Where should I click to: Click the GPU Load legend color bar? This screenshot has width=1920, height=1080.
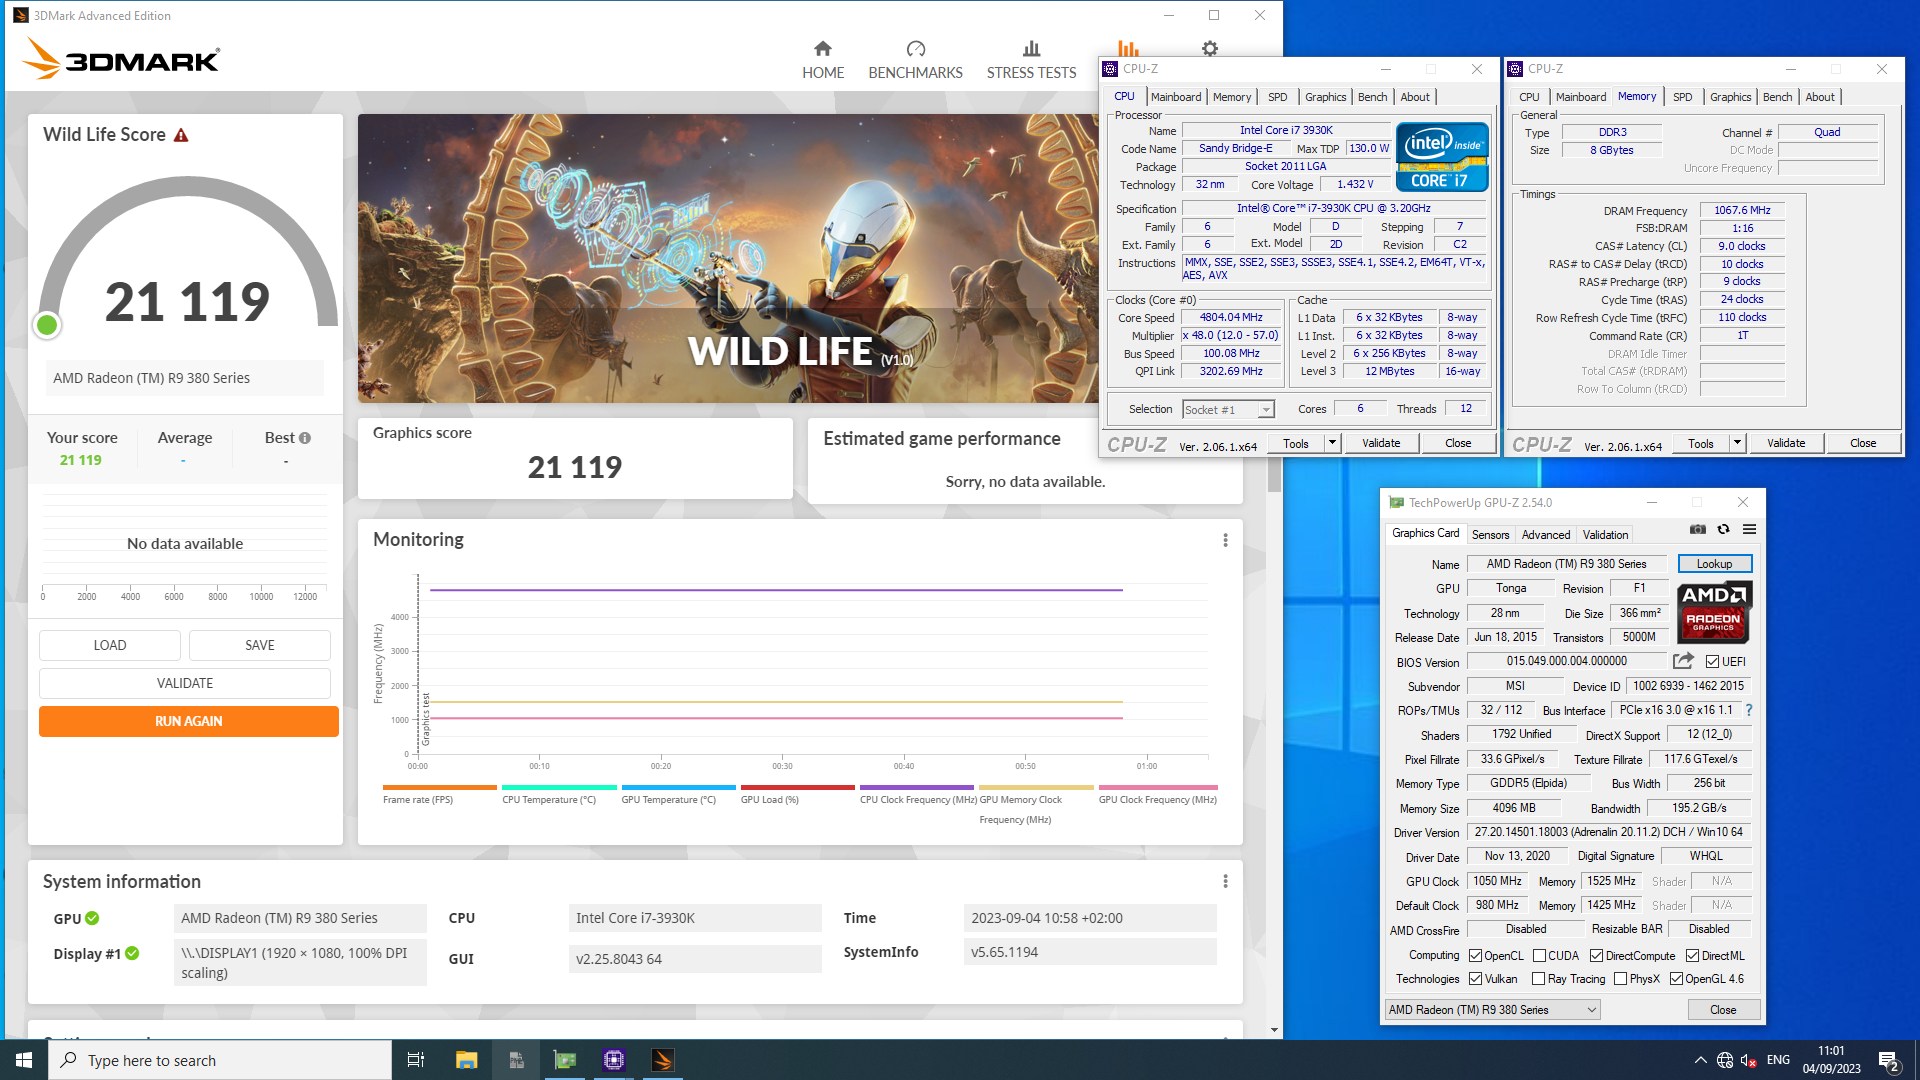coord(797,788)
